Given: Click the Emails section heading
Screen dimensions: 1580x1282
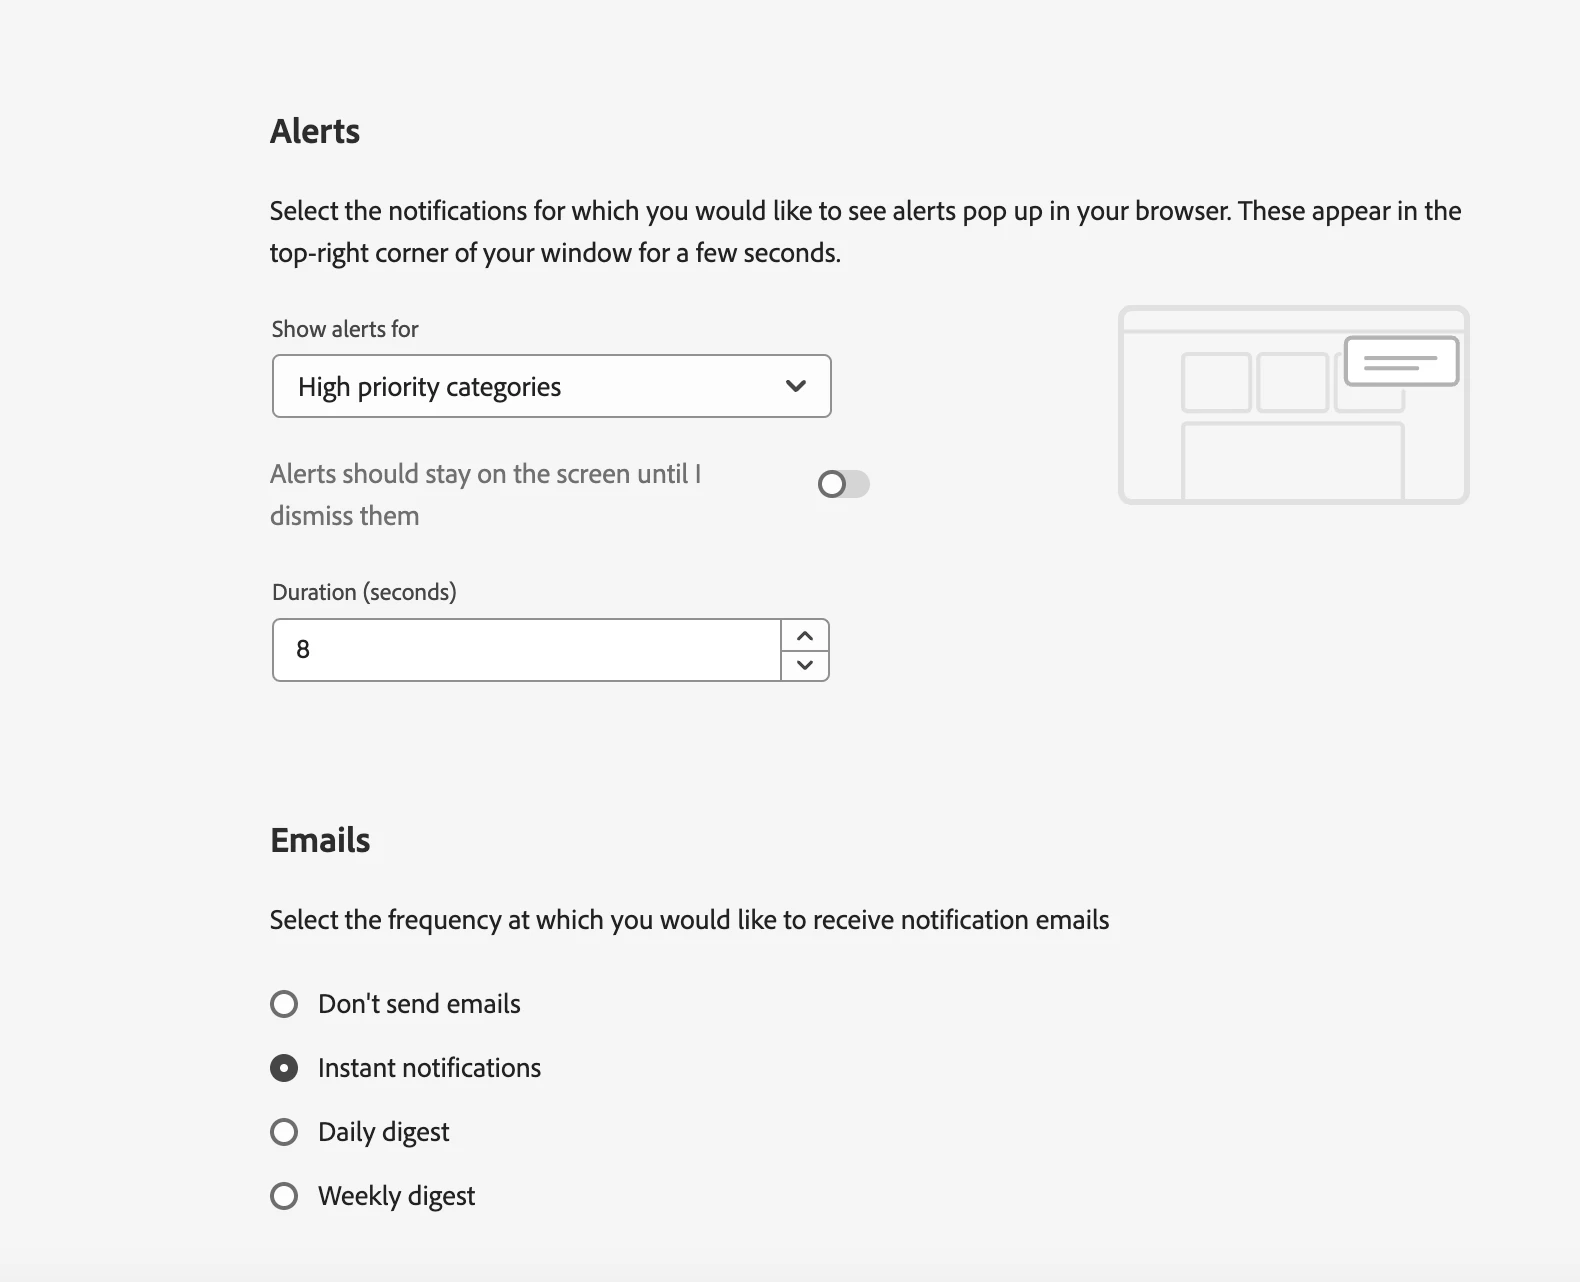Looking at the screenshot, I should click(x=320, y=840).
